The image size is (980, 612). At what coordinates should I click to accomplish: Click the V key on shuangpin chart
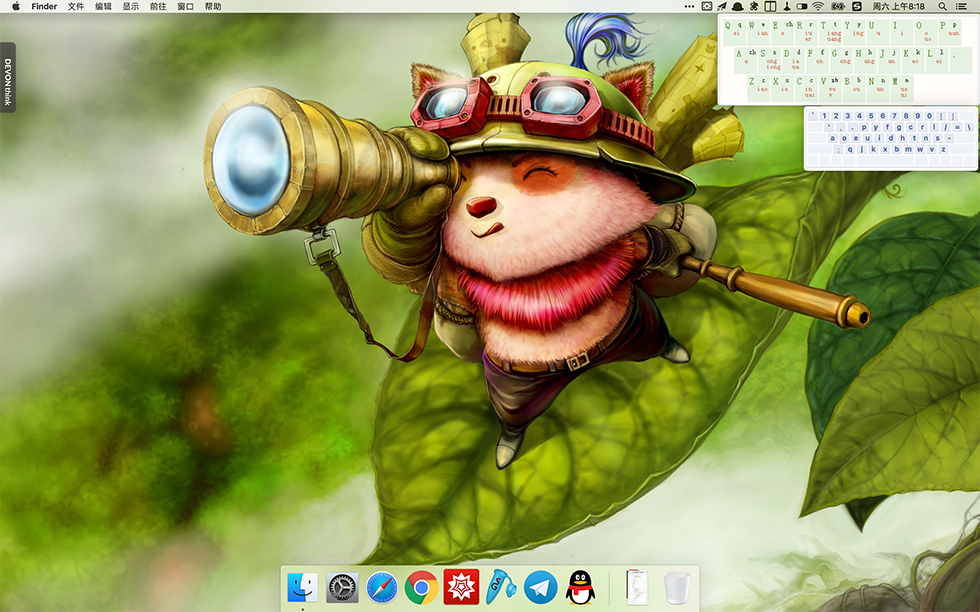pyautogui.click(x=831, y=89)
